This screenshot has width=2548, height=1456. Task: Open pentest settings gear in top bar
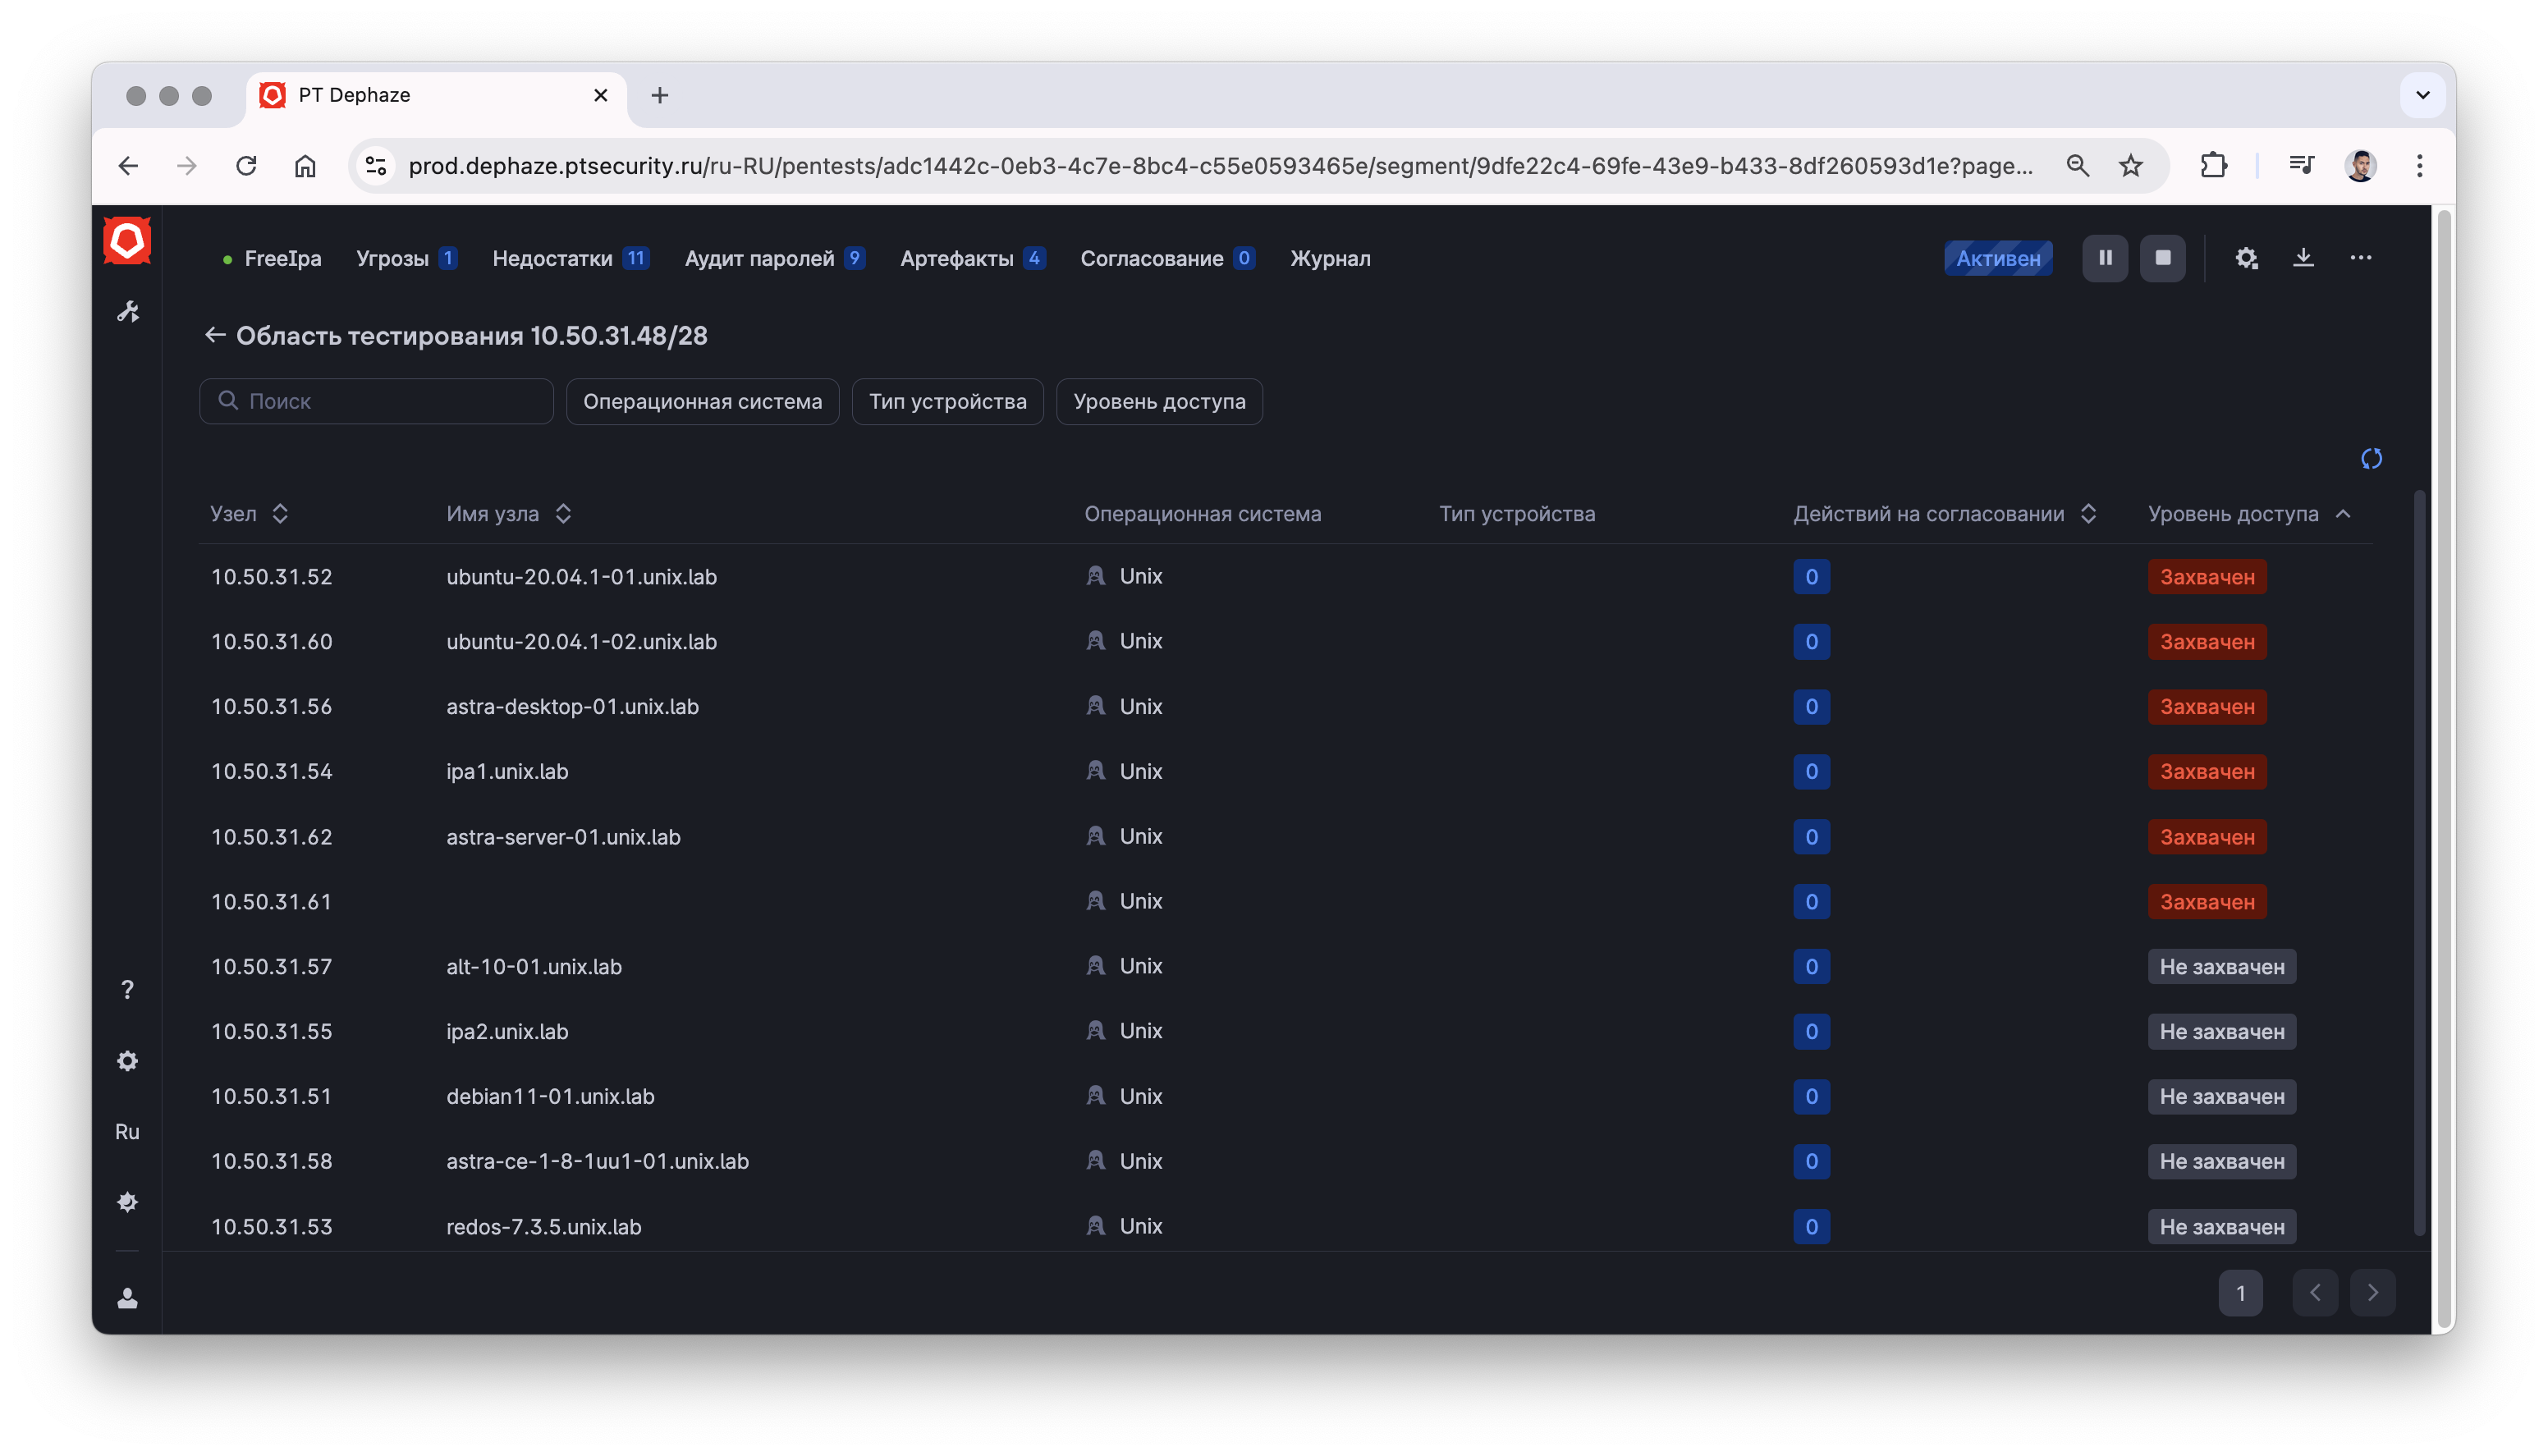(2246, 258)
